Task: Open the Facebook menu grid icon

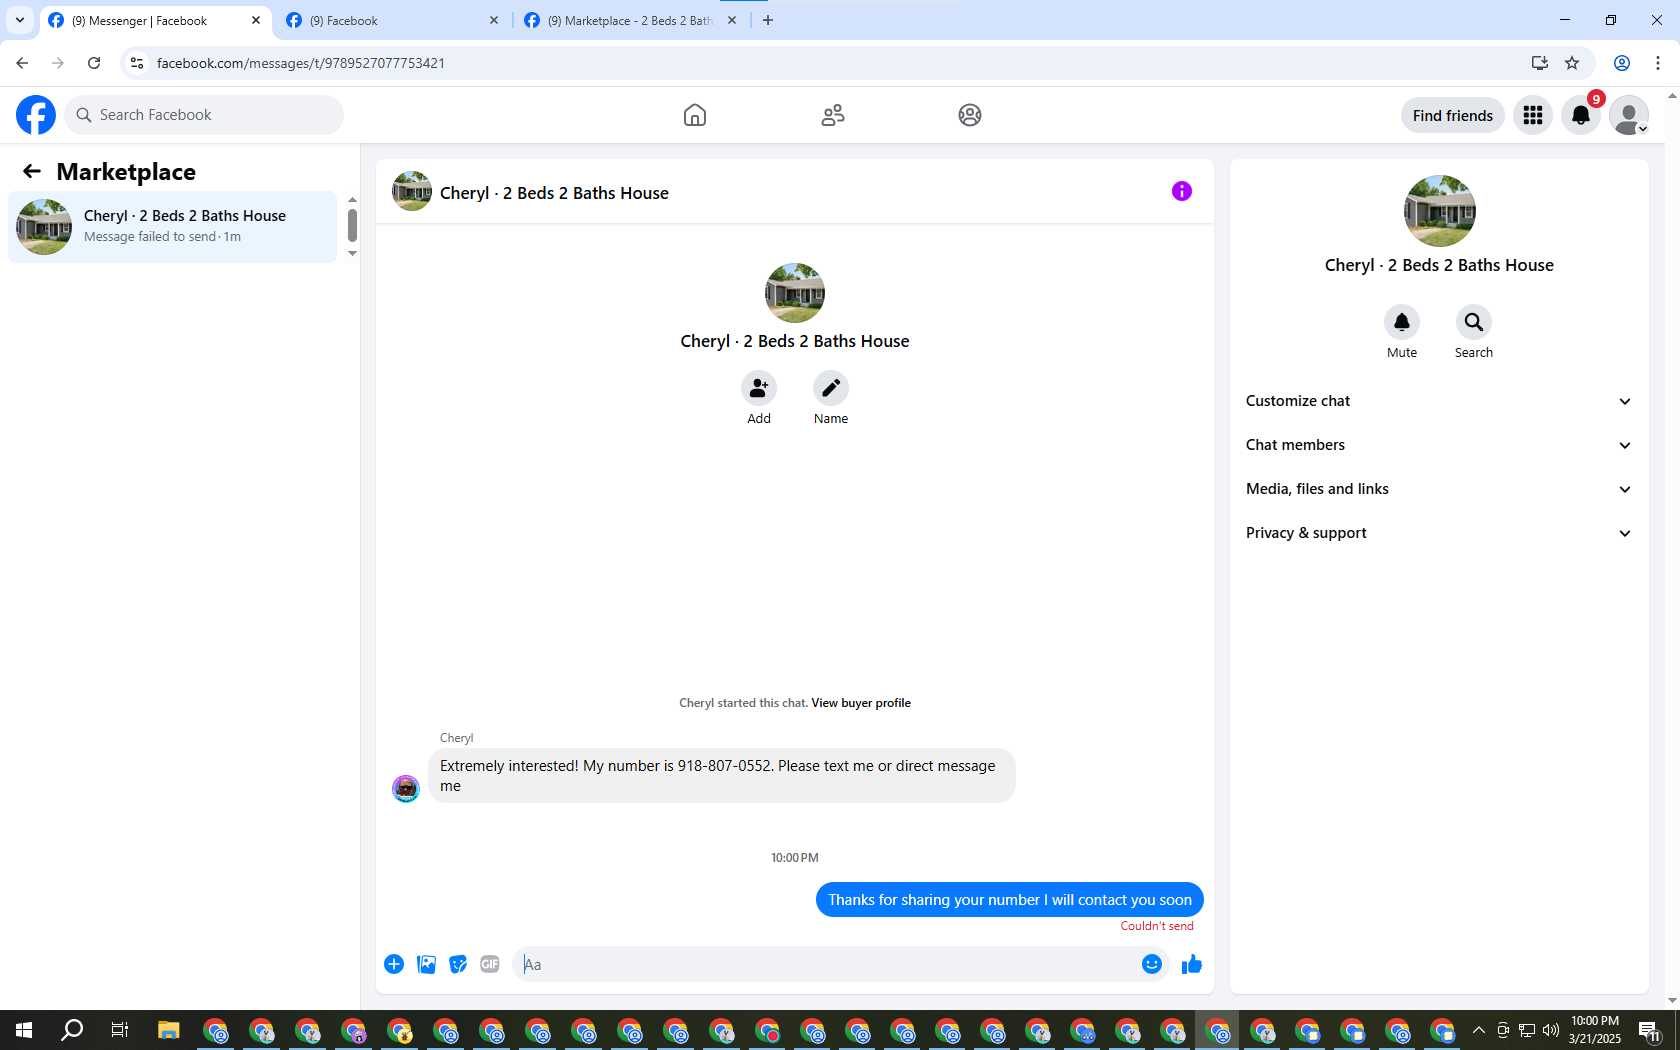Action: [1533, 115]
